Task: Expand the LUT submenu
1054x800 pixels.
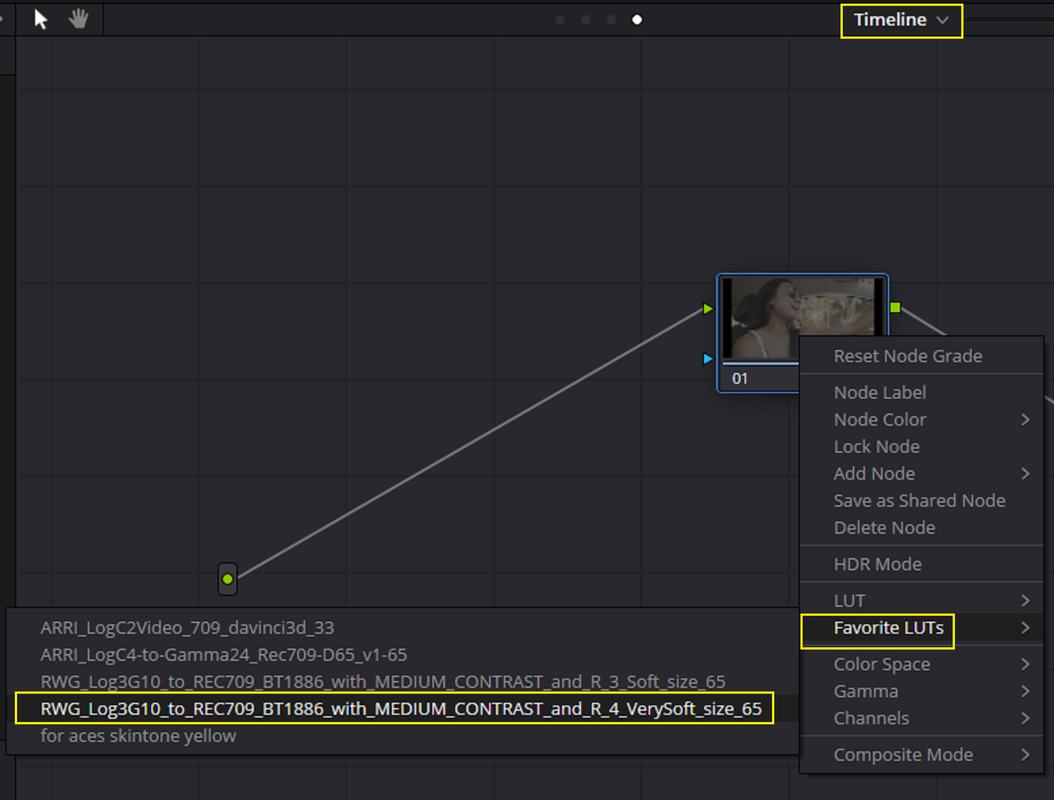Action: click(x=922, y=600)
